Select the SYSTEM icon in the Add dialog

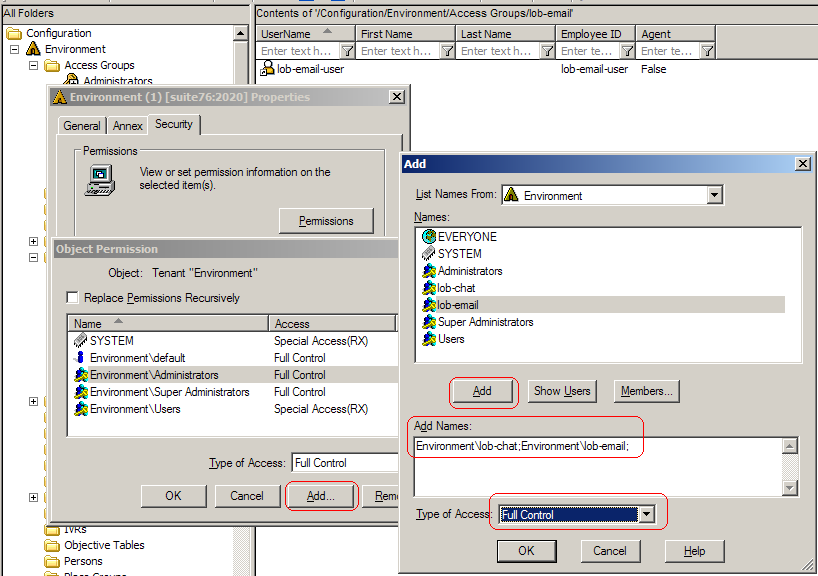pyautogui.click(x=428, y=252)
